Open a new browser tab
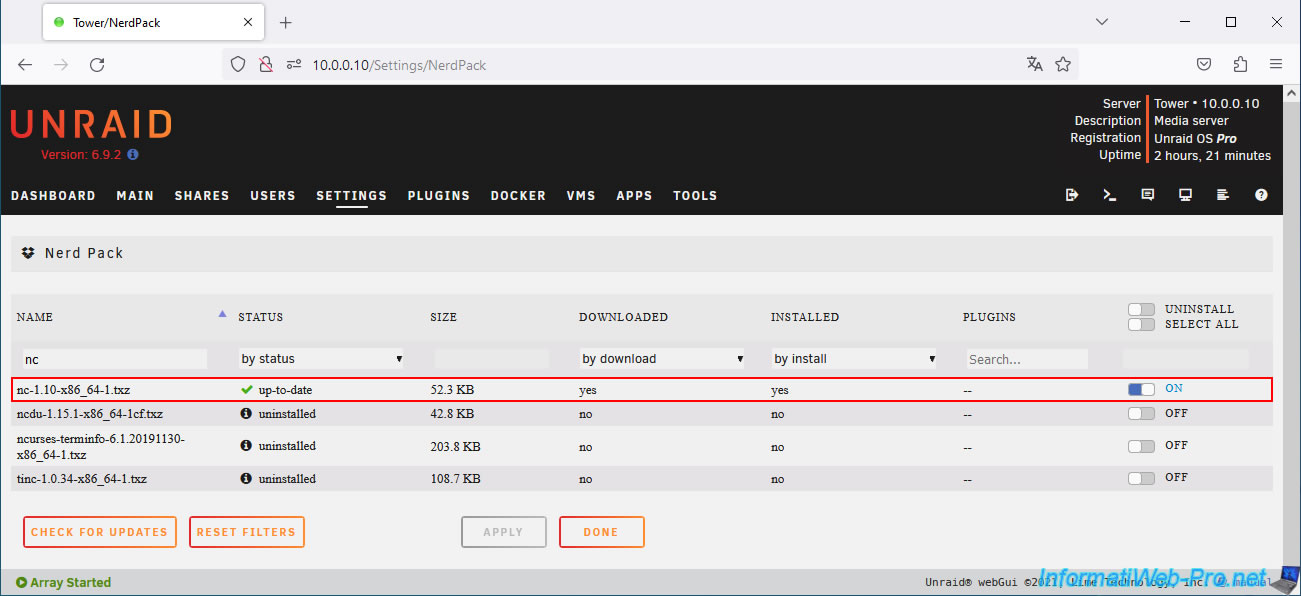 pyautogui.click(x=285, y=22)
